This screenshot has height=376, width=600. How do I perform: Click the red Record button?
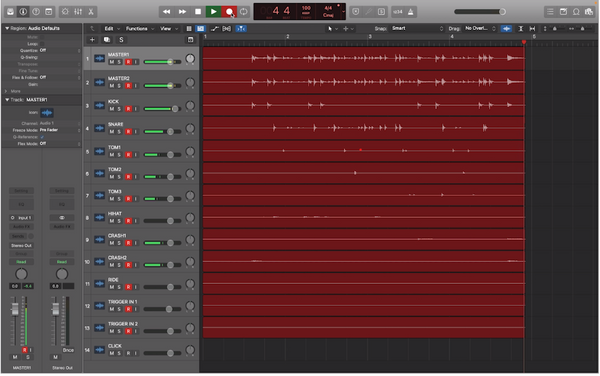[229, 12]
